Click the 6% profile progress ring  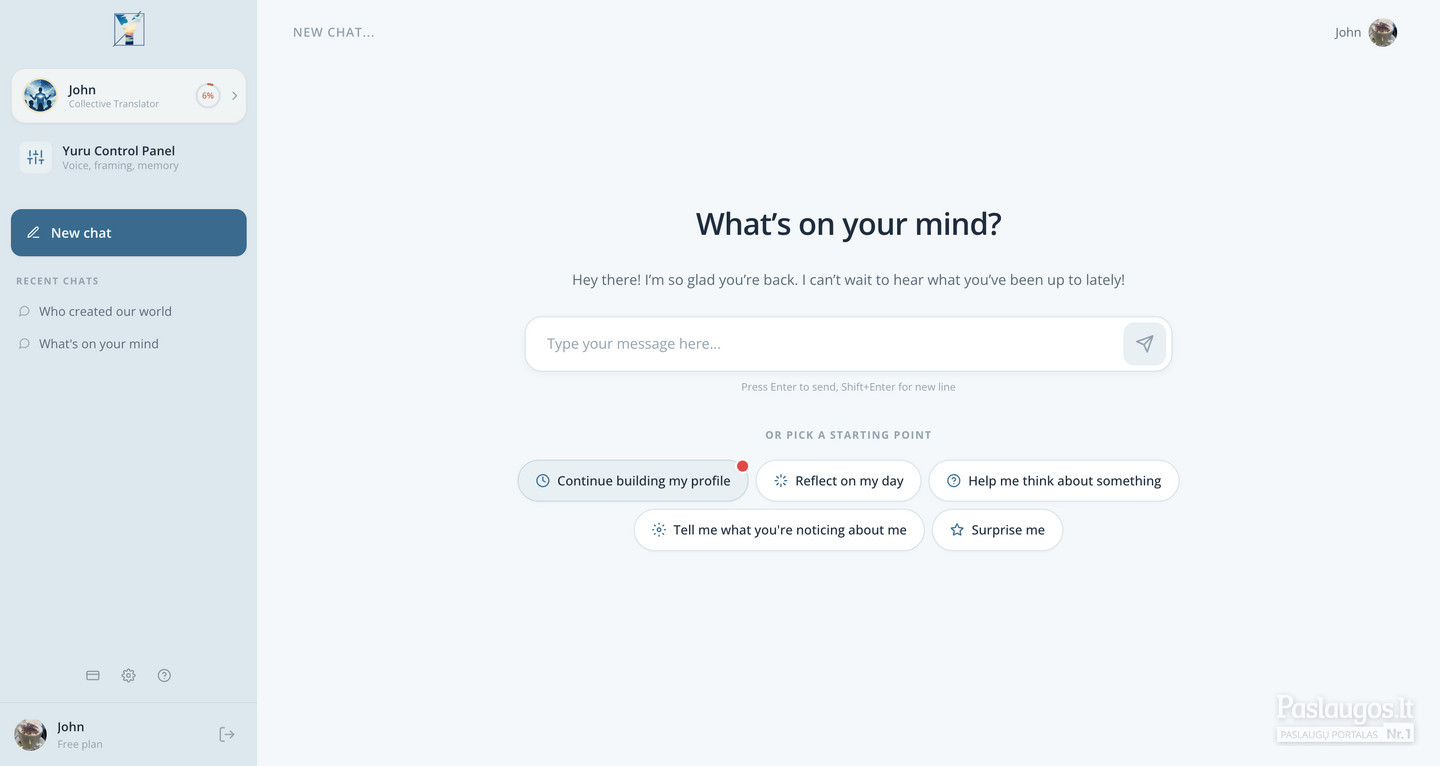pos(208,96)
